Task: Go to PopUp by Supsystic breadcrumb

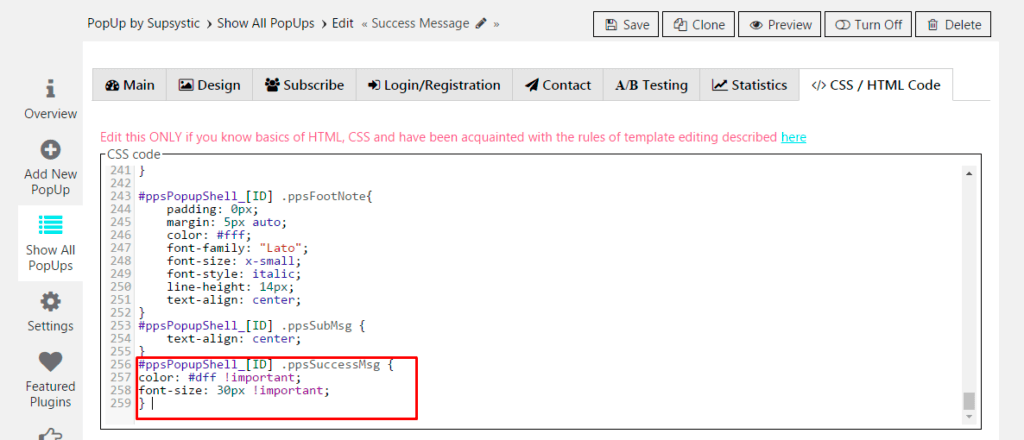Action: point(144,24)
